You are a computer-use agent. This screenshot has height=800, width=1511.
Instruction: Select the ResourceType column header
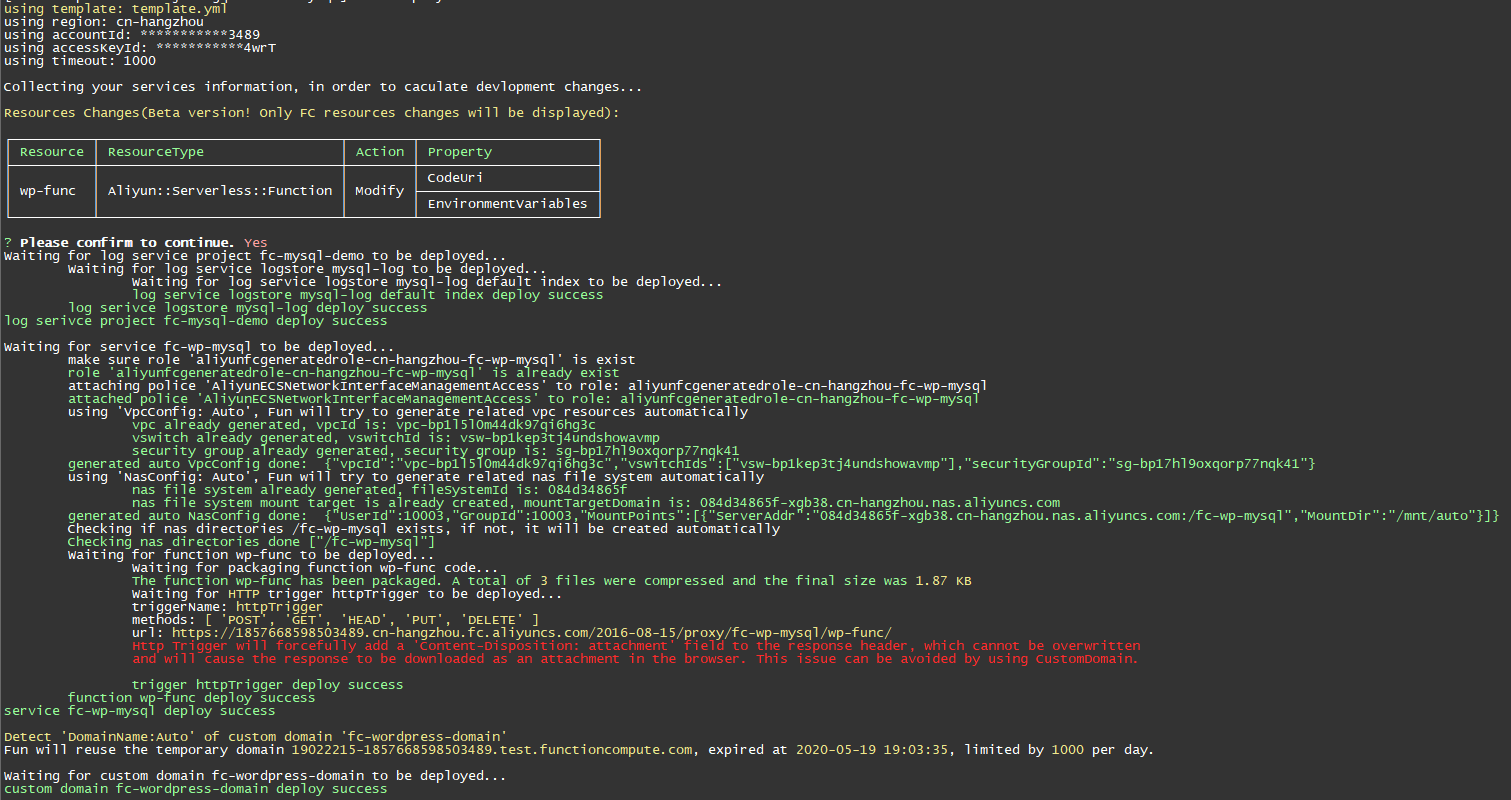156,152
